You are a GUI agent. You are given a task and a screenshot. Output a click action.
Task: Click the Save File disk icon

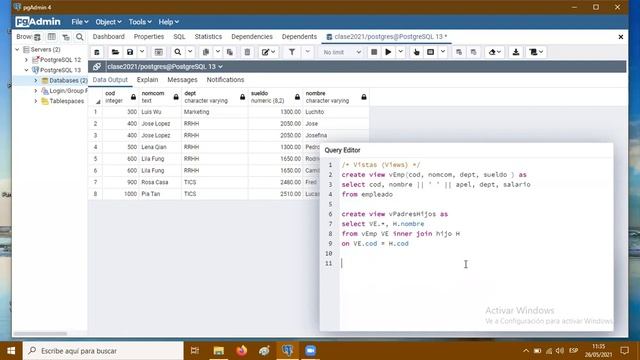[x=130, y=52]
